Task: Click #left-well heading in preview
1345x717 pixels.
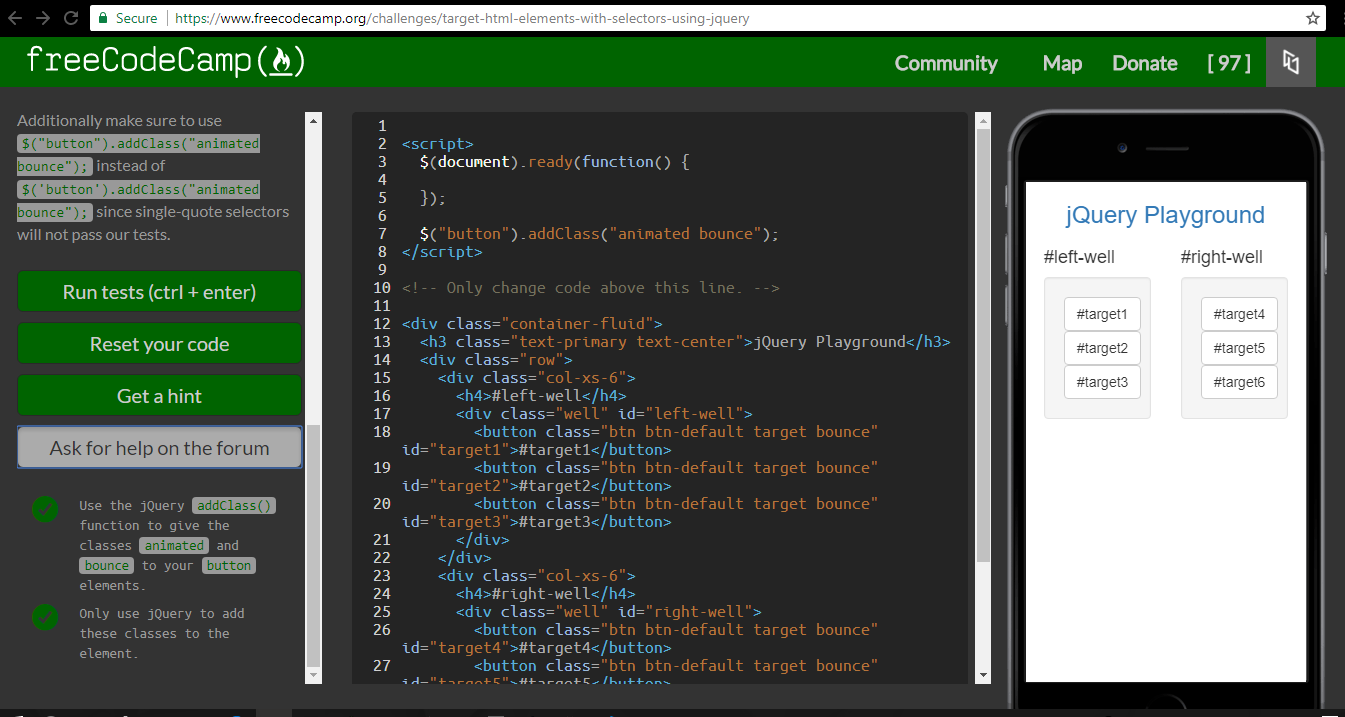Action: point(1079,257)
